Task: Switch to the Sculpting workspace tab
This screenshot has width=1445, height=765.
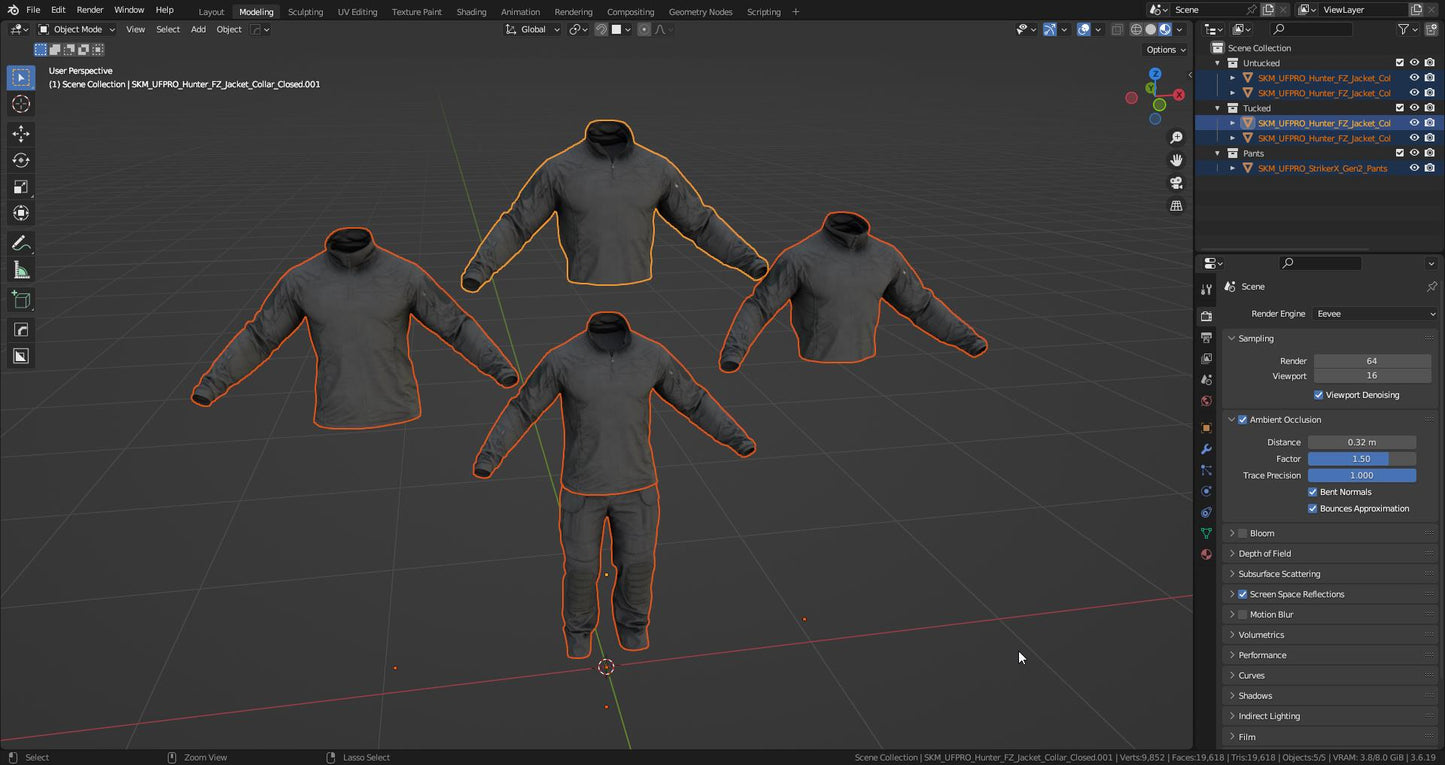Action: coord(305,12)
